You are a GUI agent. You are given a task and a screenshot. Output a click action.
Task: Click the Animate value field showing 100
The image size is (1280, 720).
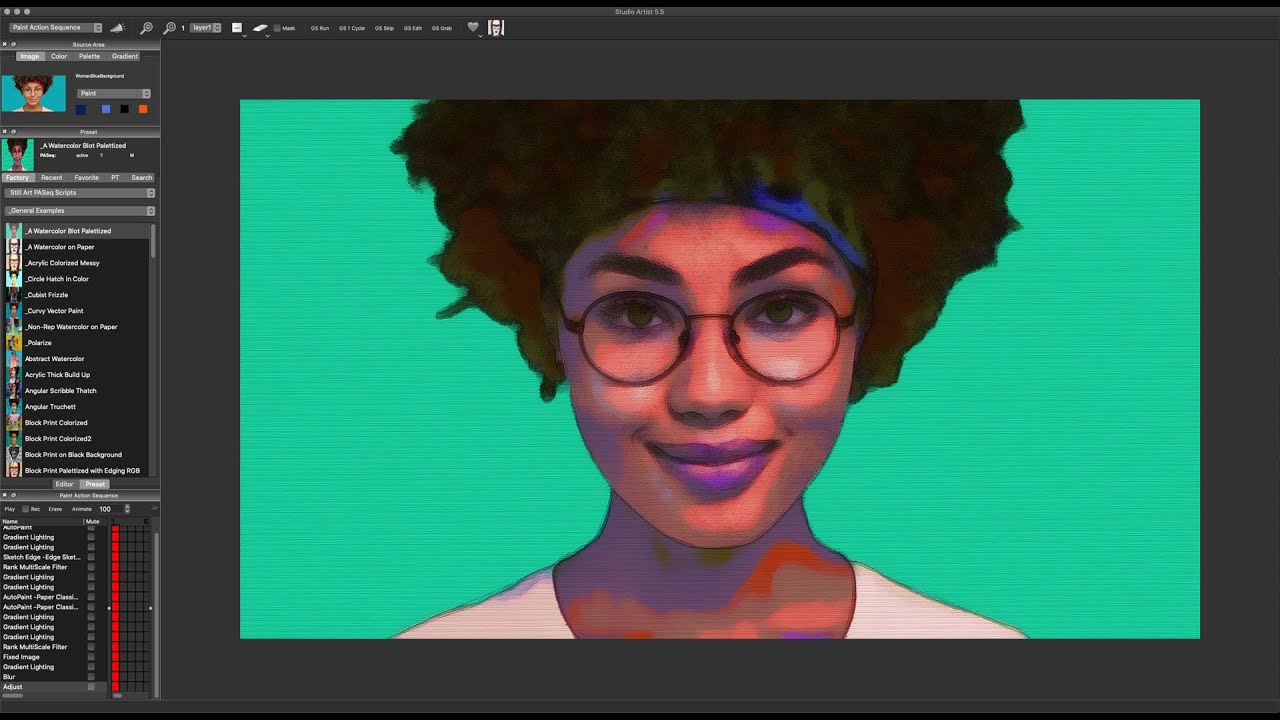(109, 509)
